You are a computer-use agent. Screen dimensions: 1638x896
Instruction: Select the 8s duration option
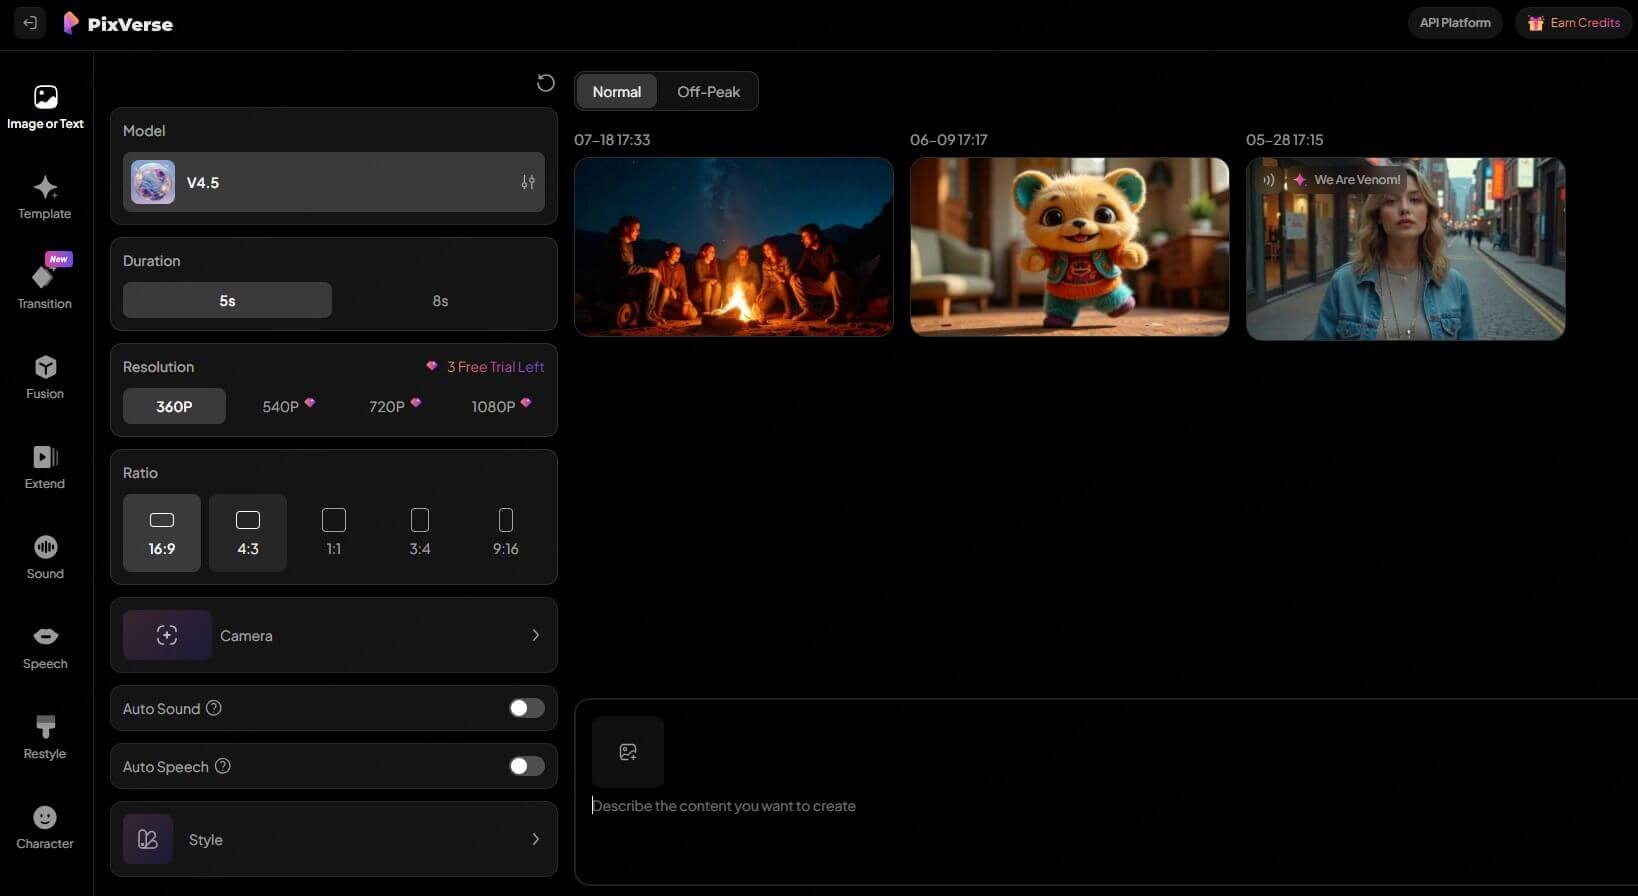[x=440, y=301]
